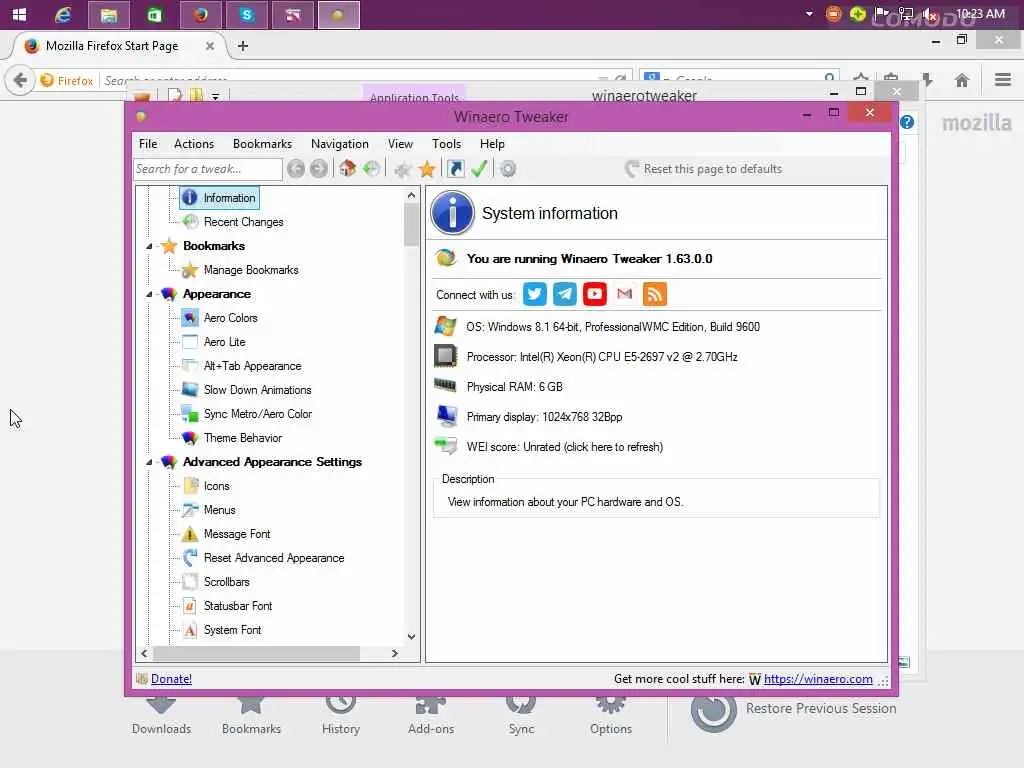Open the Actions menu

[x=194, y=144]
